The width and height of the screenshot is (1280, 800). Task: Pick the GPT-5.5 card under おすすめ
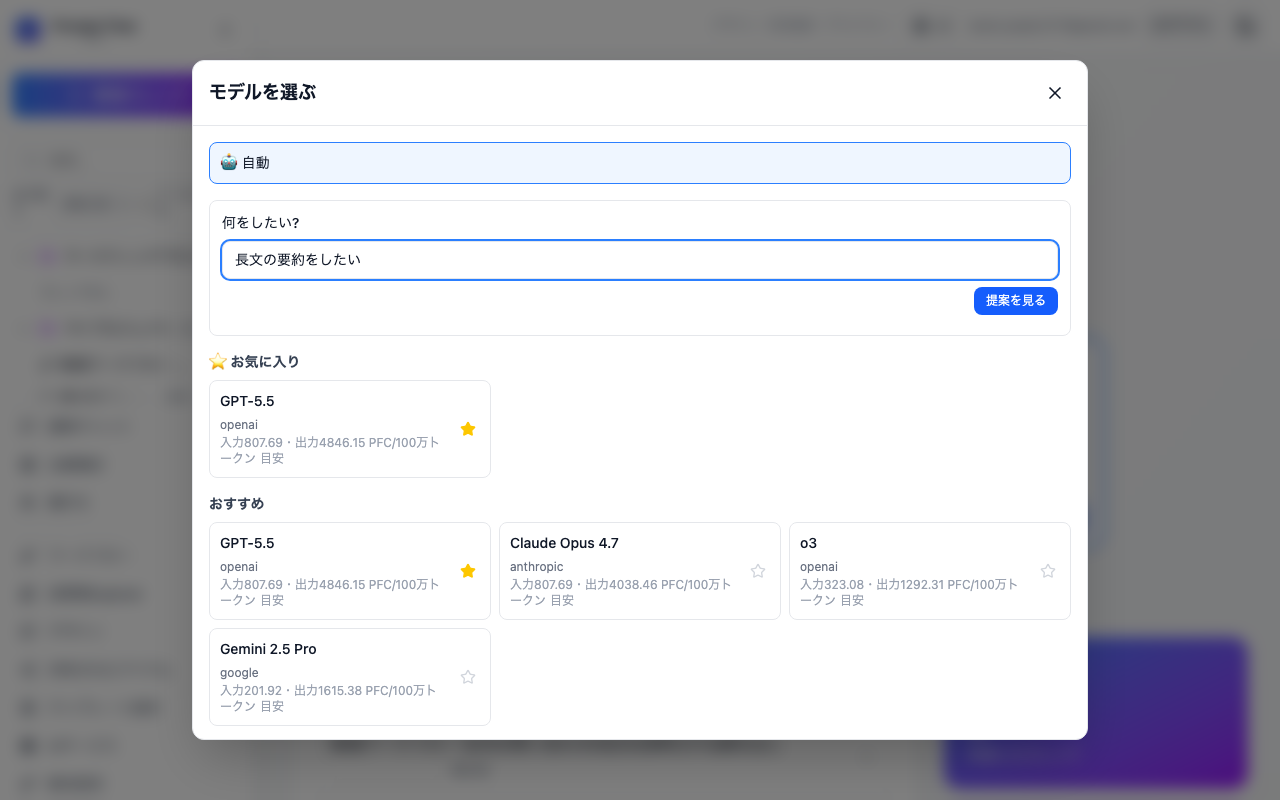(x=350, y=571)
